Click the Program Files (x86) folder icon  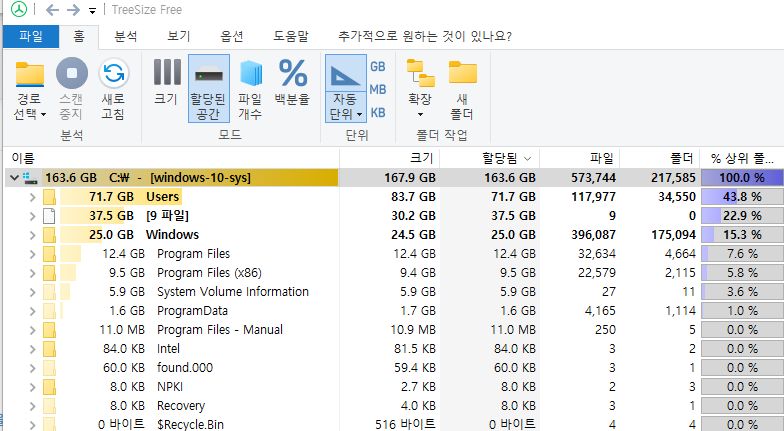[x=49, y=273]
